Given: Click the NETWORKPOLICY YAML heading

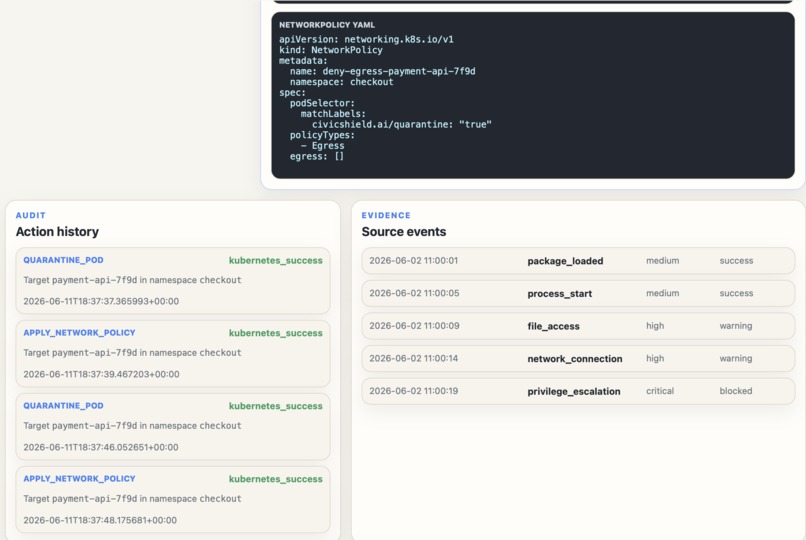Looking at the screenshot, I should pos(327,25).
